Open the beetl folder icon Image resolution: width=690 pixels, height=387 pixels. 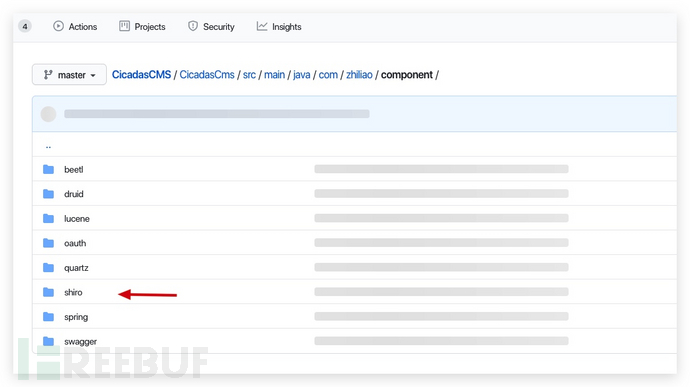[x=48, y=170]
